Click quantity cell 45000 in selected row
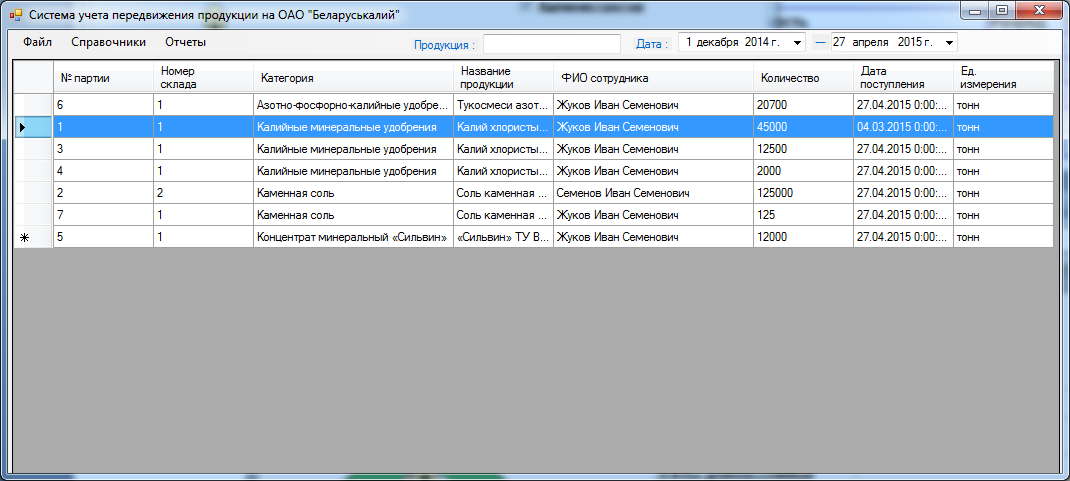The height and width of the screenshot is (481, 1070). (803, 127)
